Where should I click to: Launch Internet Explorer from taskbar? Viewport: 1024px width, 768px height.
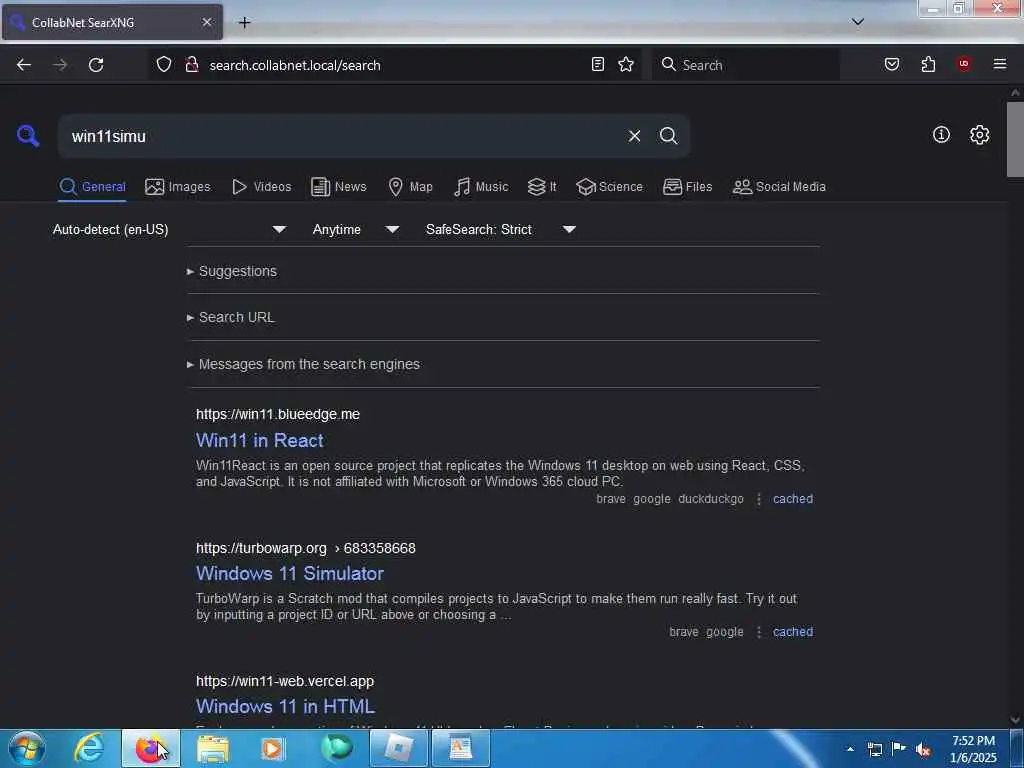(89, 748)
